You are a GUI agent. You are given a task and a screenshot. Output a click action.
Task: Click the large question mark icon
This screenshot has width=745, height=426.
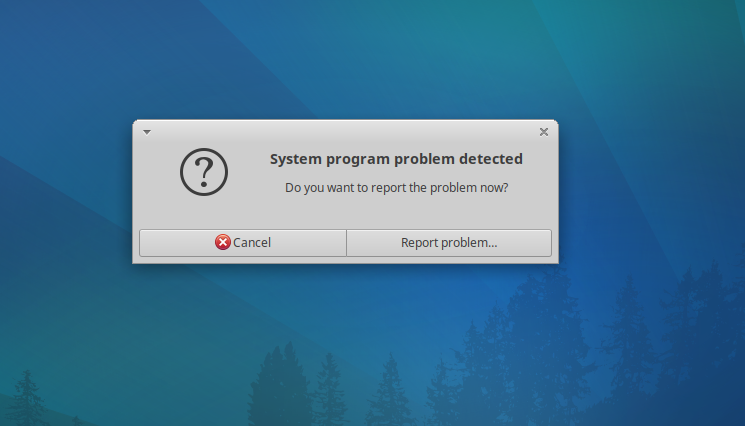click(x=204, y=172)
